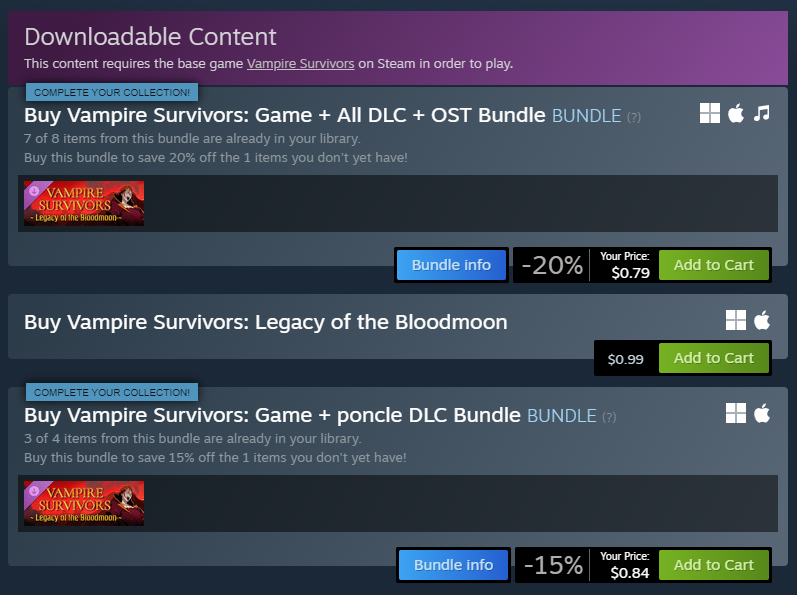
Task: Add the $0.79 bundle to cart
Action: tap(714, 265)
